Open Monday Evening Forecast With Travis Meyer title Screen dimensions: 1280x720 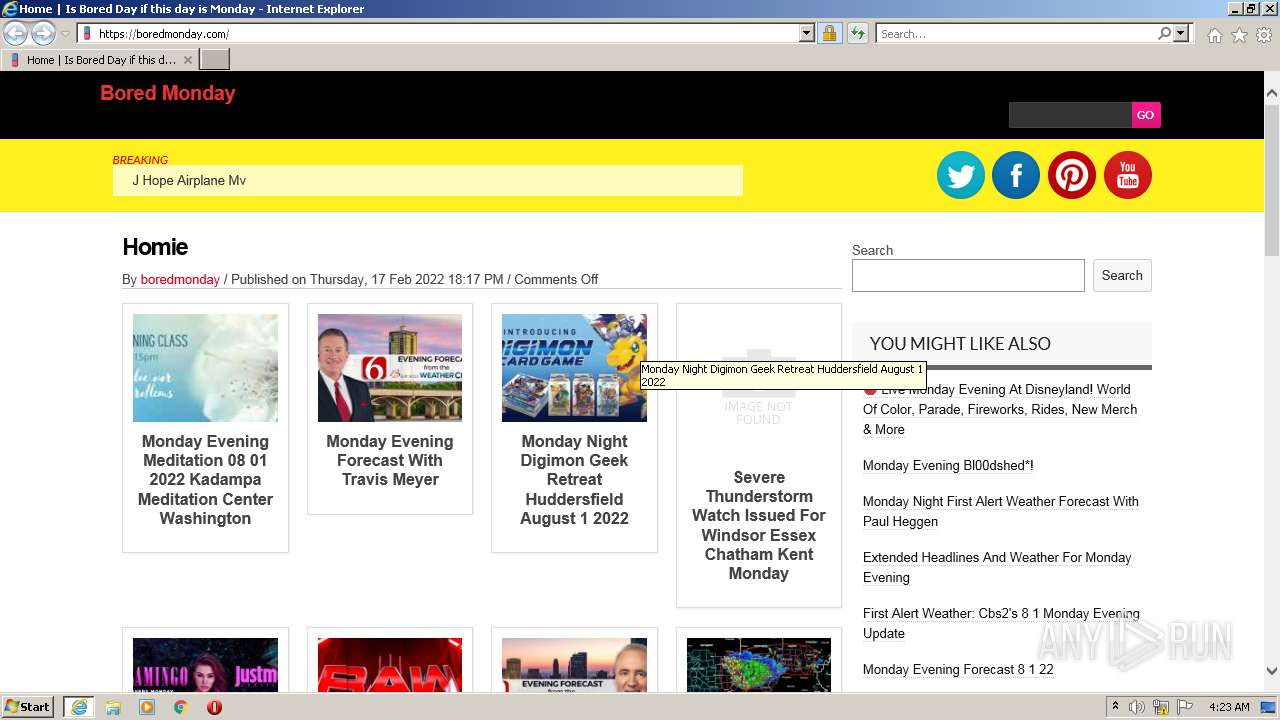pos(390,460)
